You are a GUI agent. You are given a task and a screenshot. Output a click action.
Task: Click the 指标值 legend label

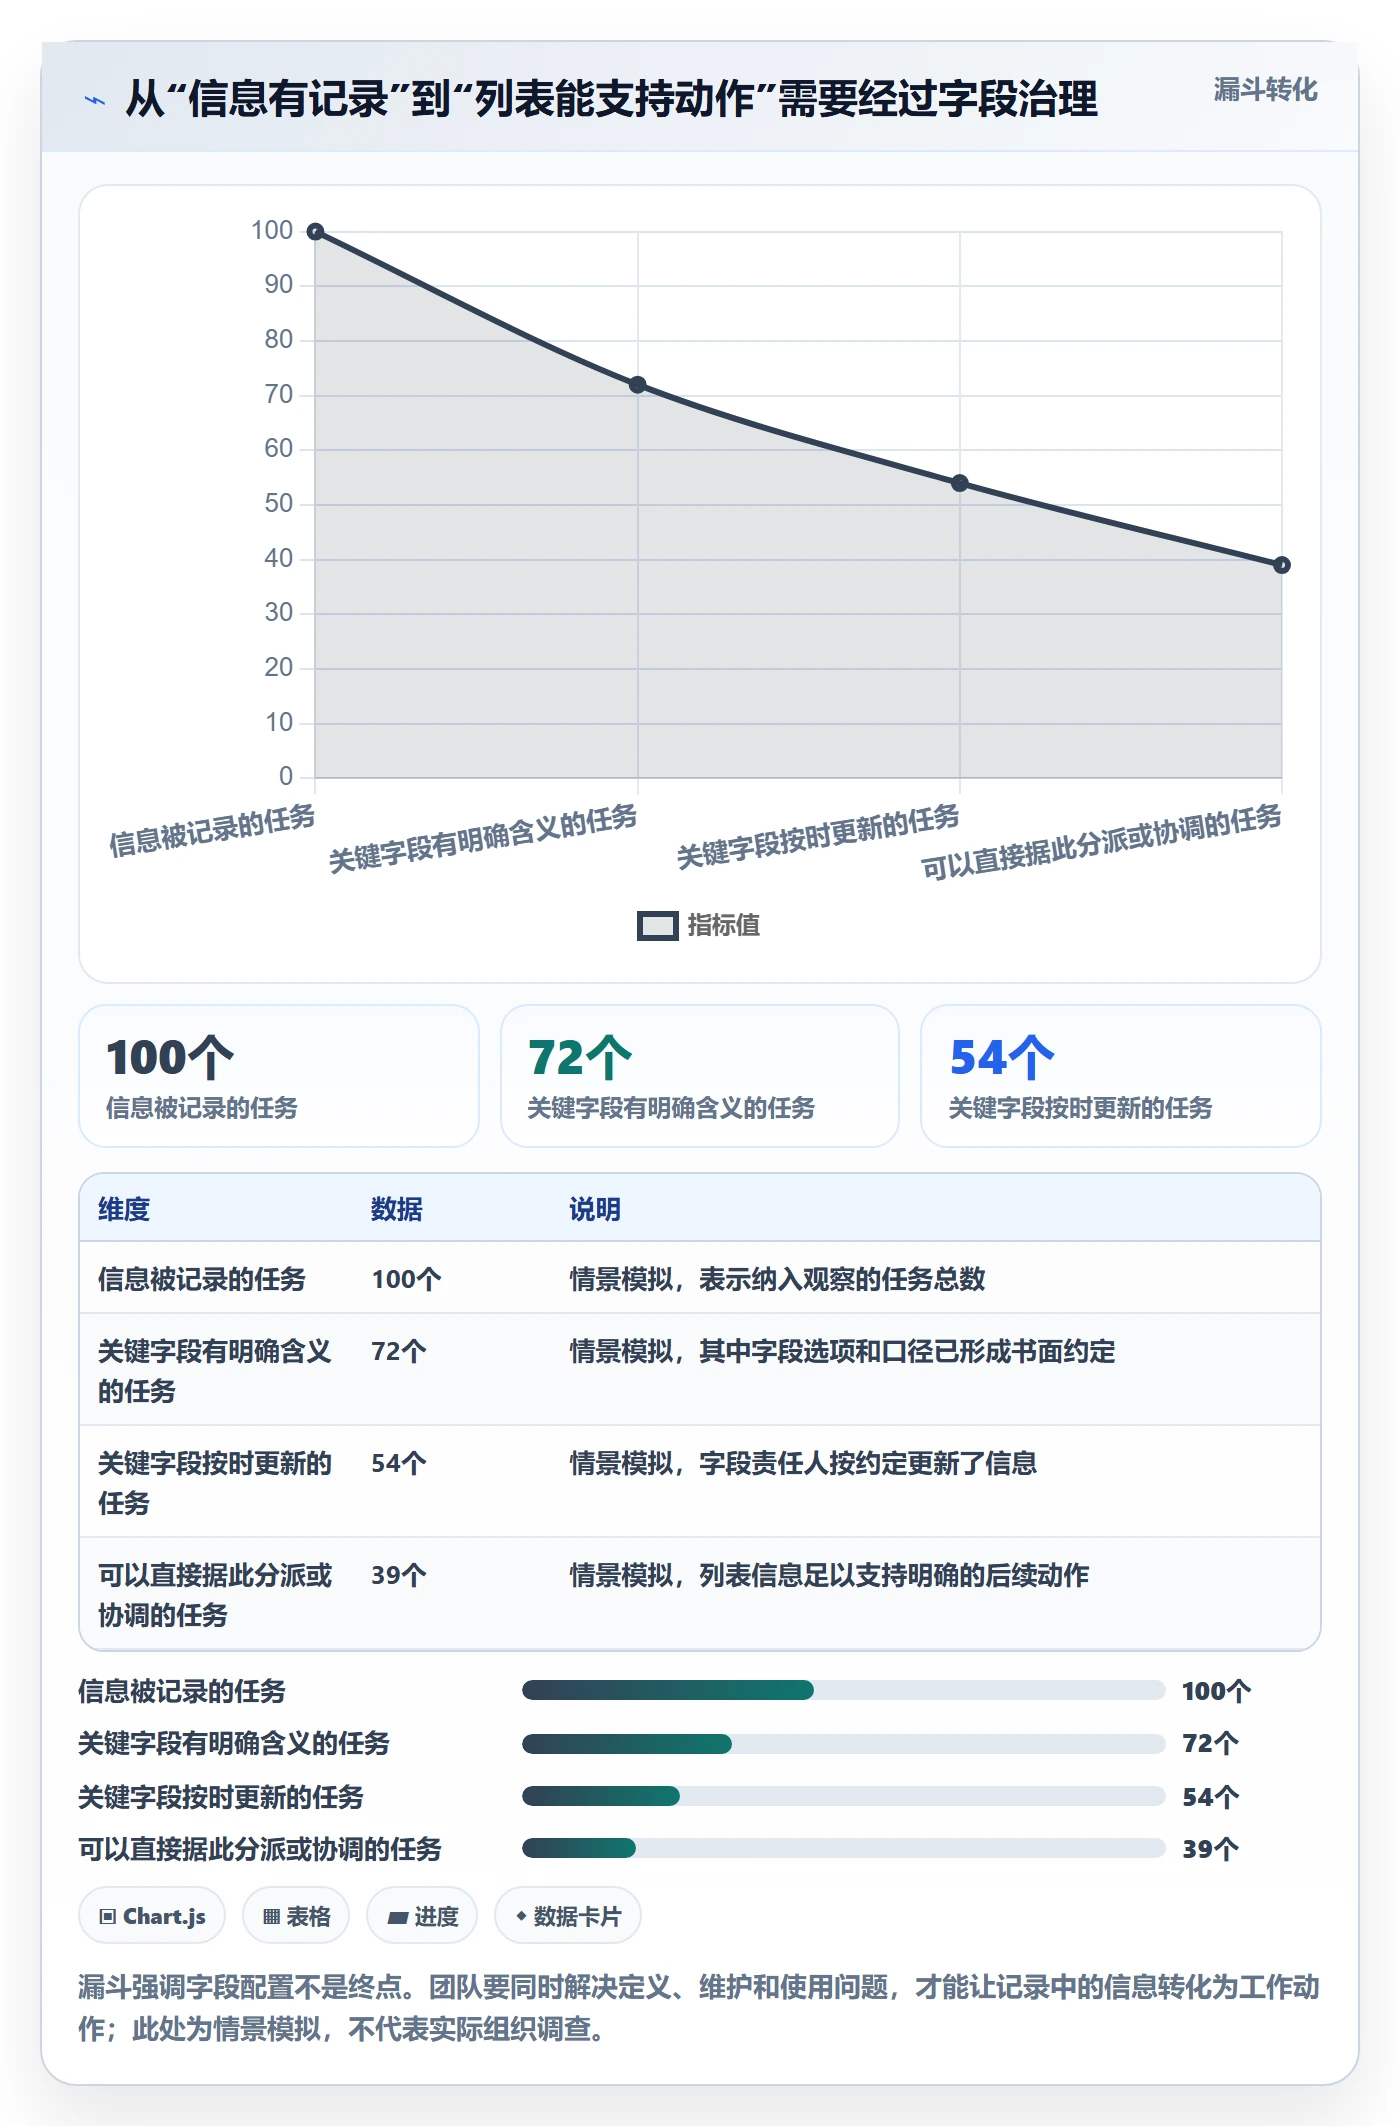click(723, 926)
